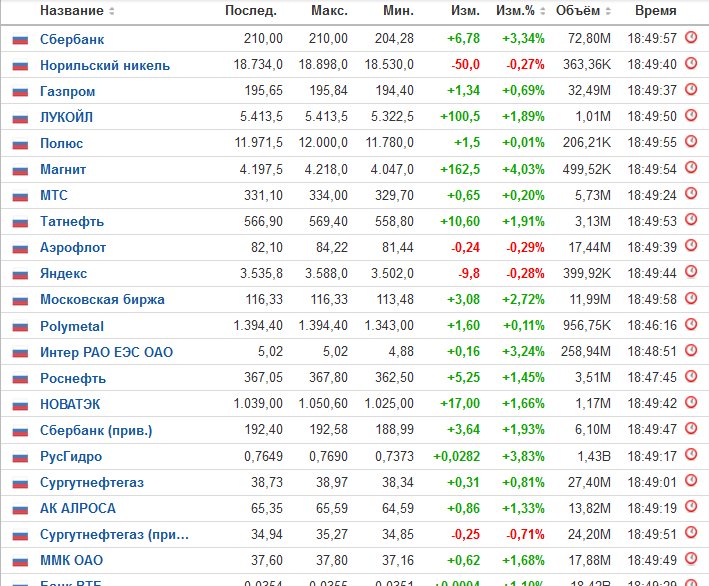The width and height of the screenshot is (709, 586).
Task: Open the Сбербанк stock link
Action: (x=72, y=39)
